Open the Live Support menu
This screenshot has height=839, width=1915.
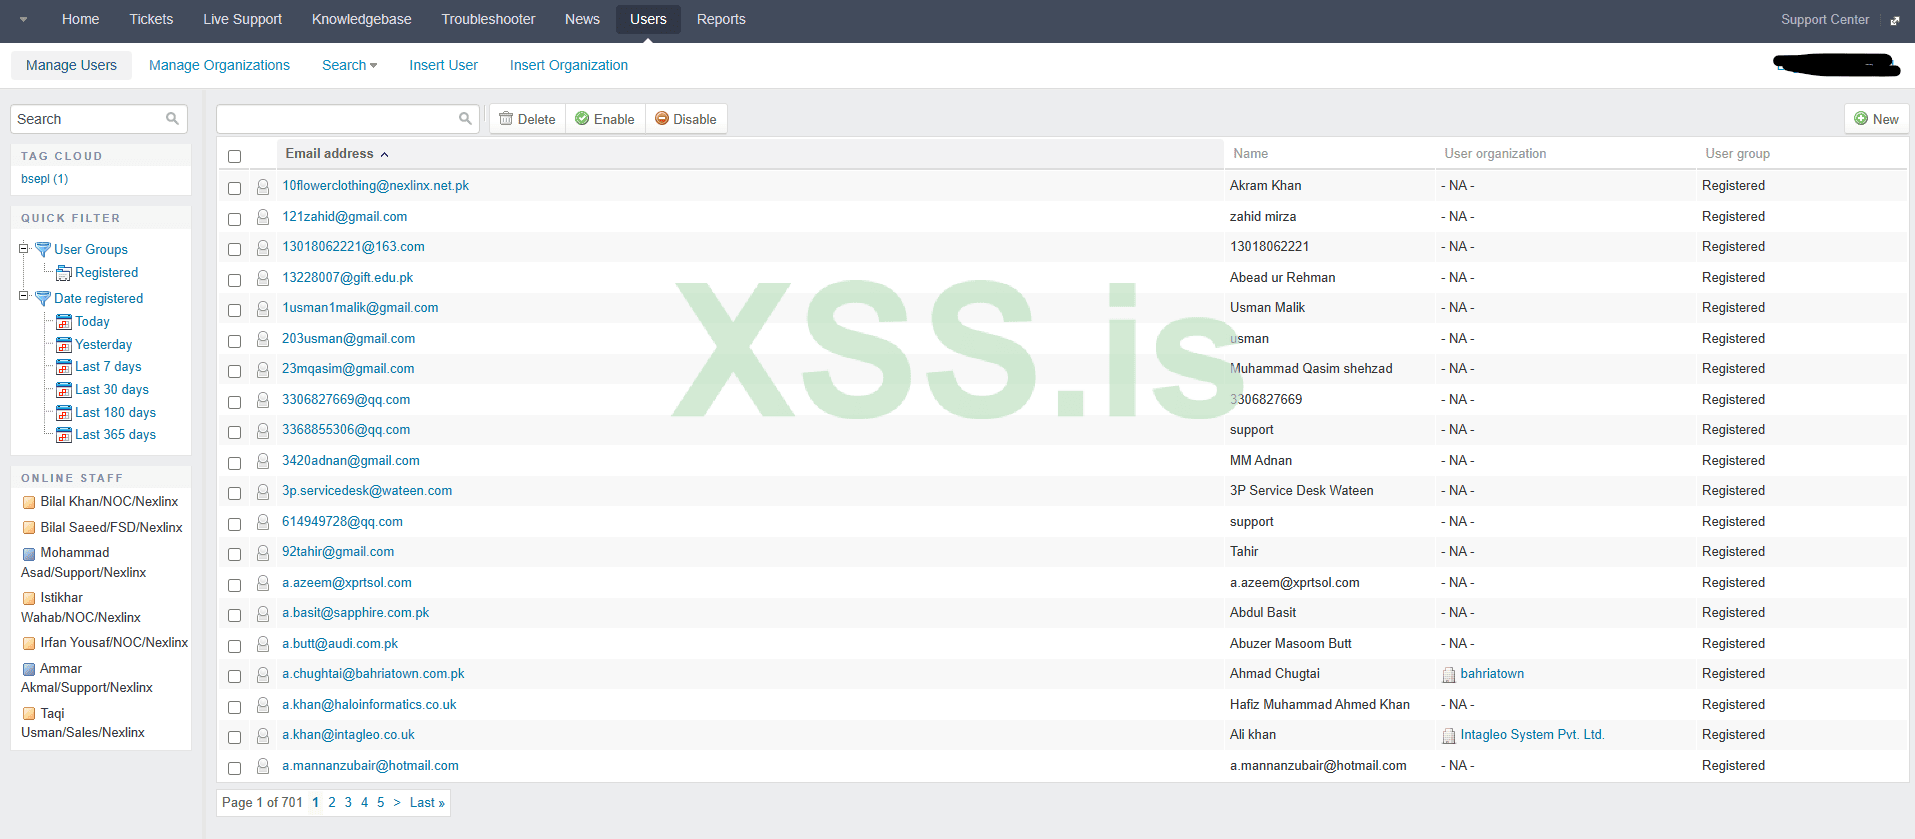point(242,19)
